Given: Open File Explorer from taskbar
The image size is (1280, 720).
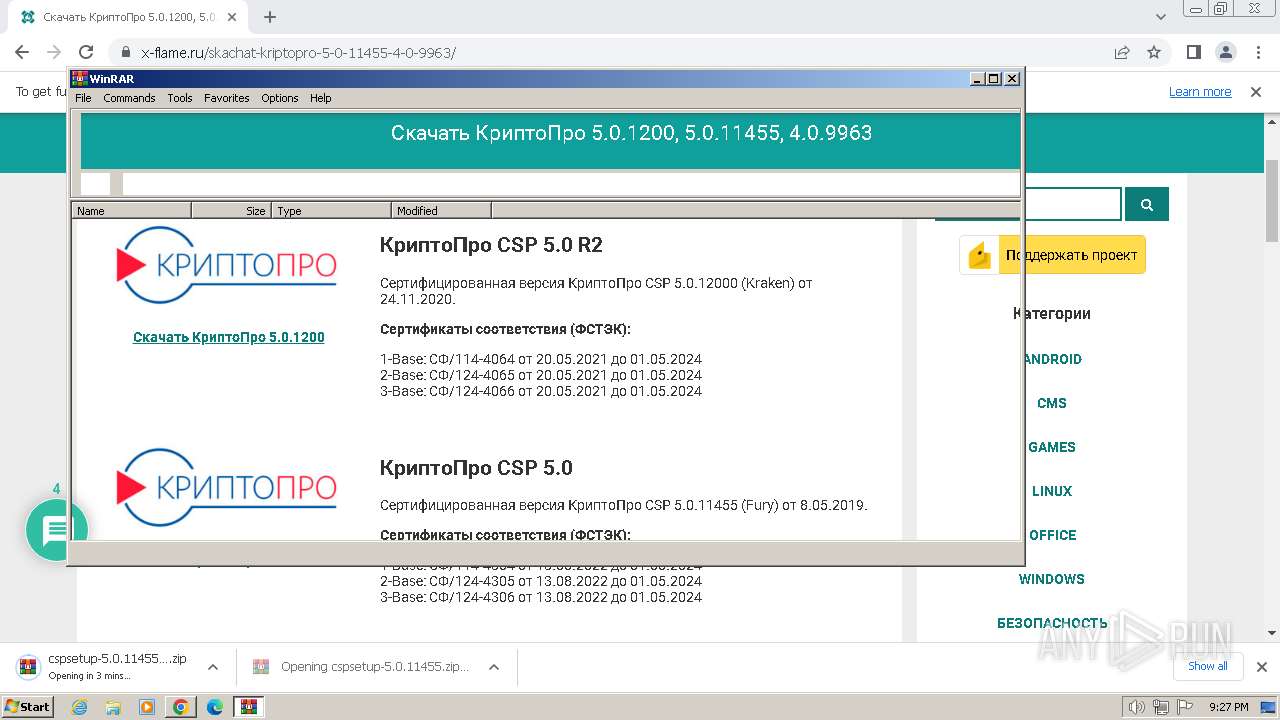Looking at the screenshot, I should pyautogui.click(x=113, y=707).
